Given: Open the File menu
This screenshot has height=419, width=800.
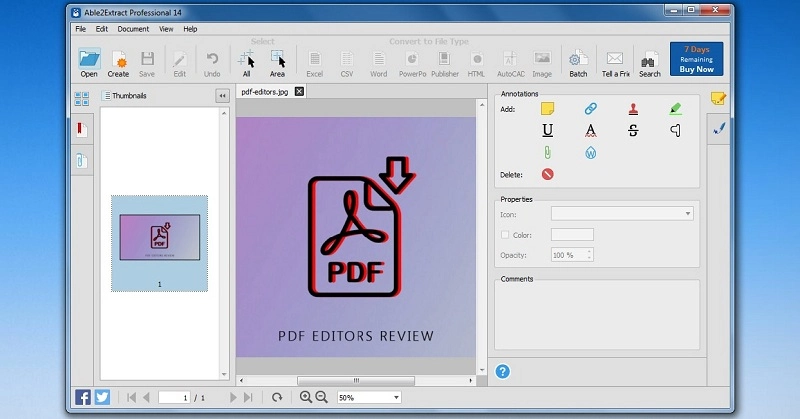Looking at the screenshot, I should pyautogui.click(x=81, y=29).
